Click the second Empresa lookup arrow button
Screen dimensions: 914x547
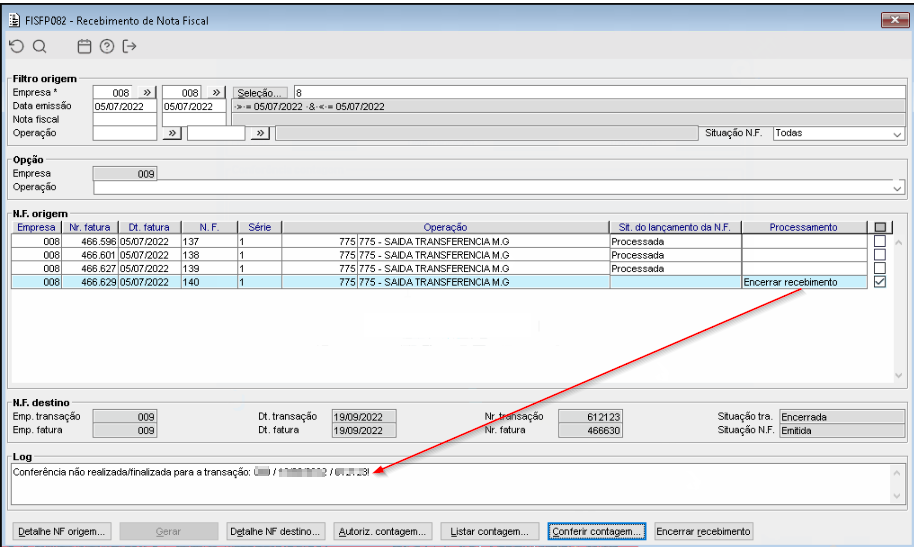click(x=216, y=92)
